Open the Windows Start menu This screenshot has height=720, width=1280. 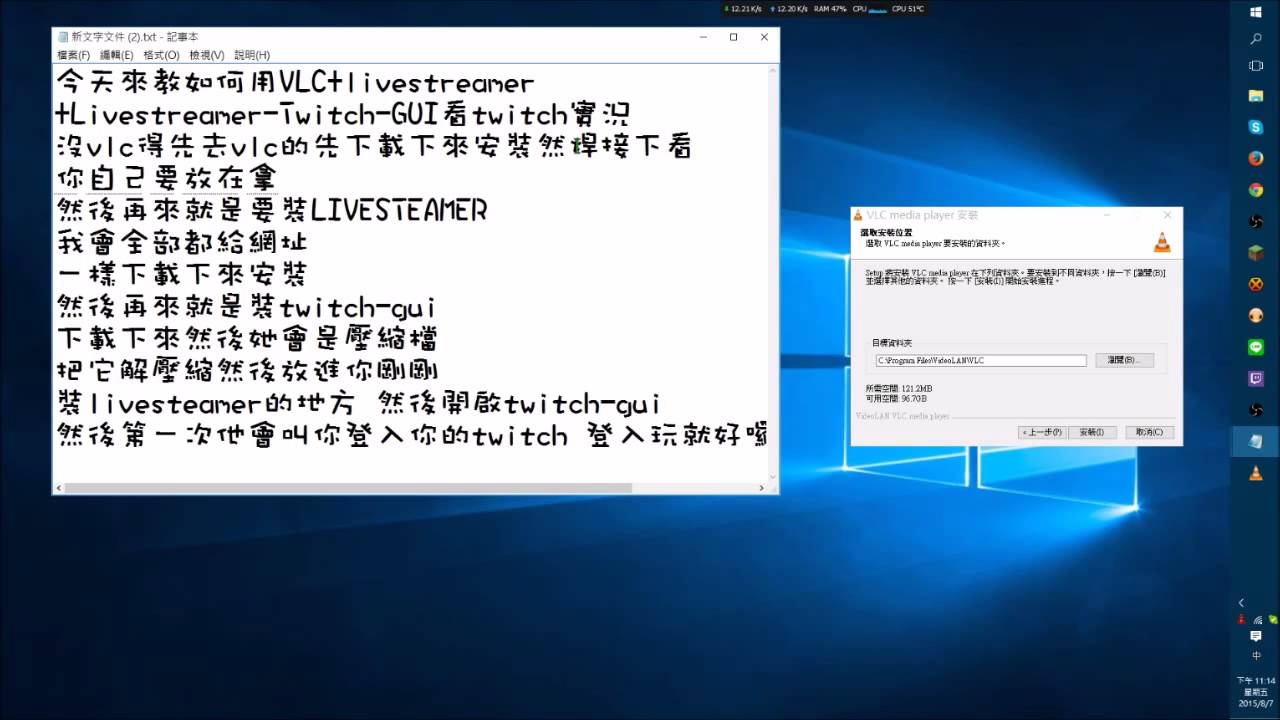coord(1256,13)
